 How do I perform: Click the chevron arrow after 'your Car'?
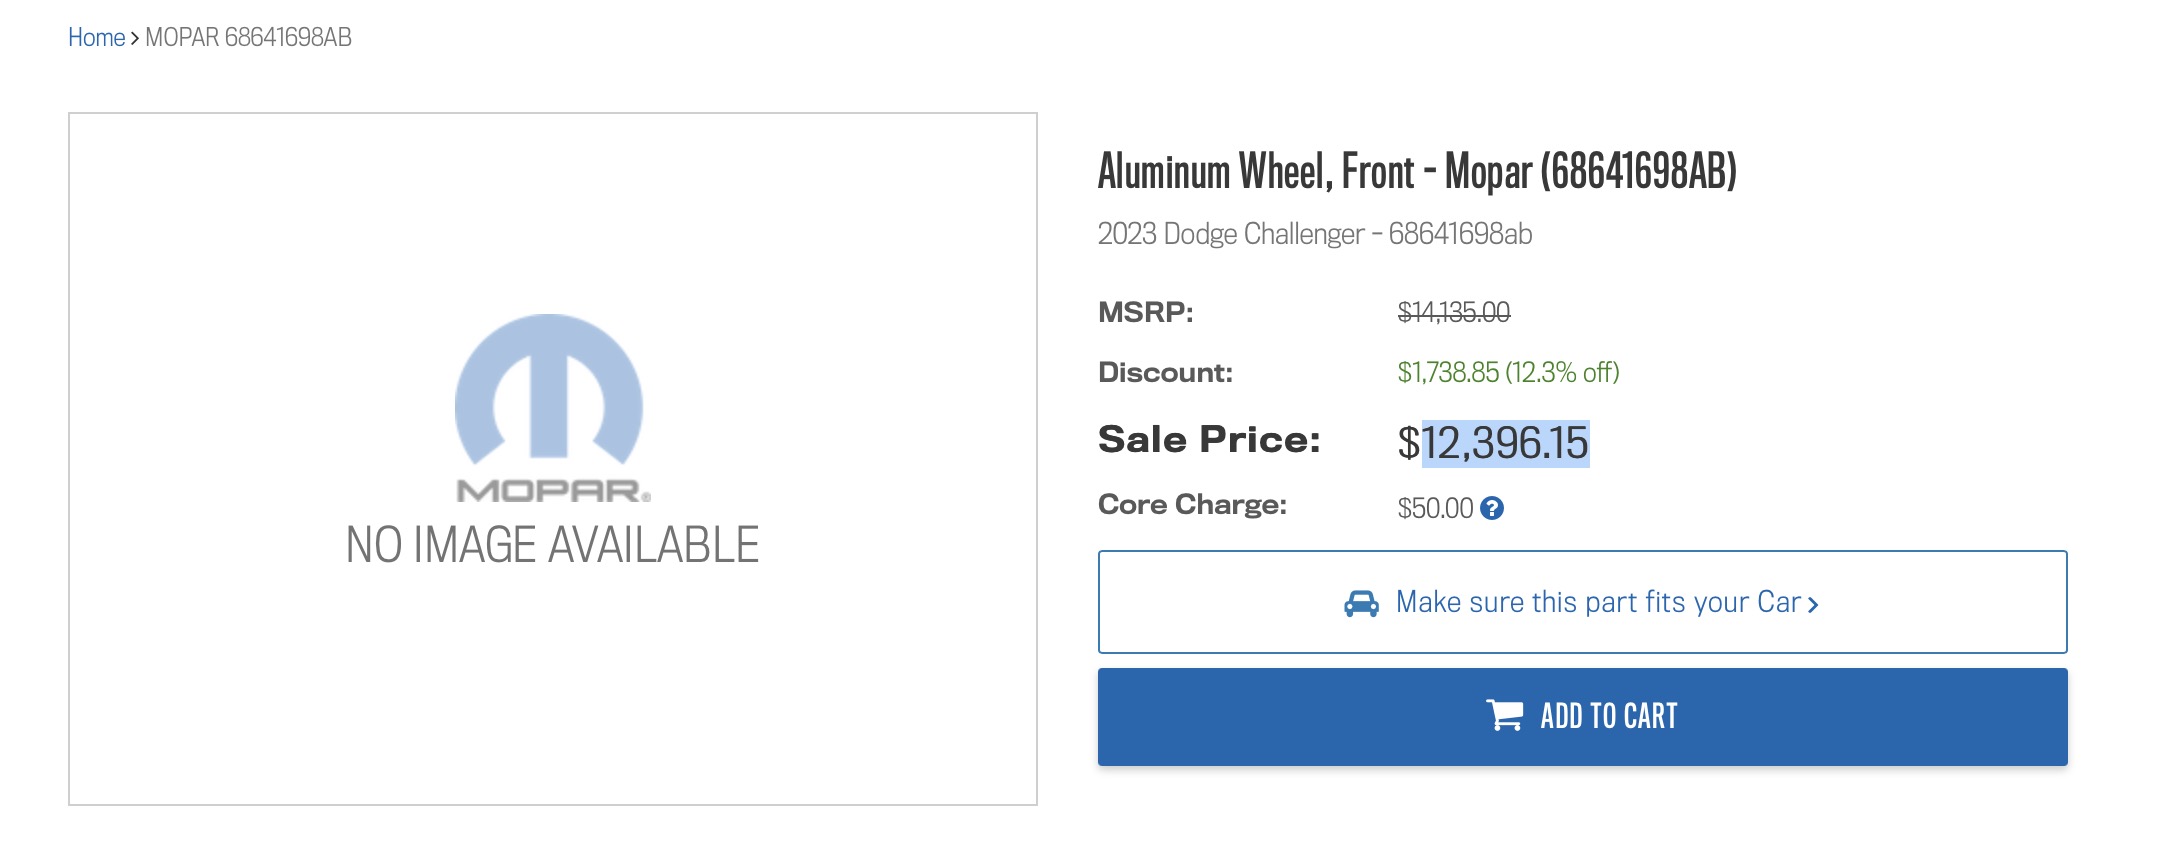pyautogui.click(x=1813, y=604)
